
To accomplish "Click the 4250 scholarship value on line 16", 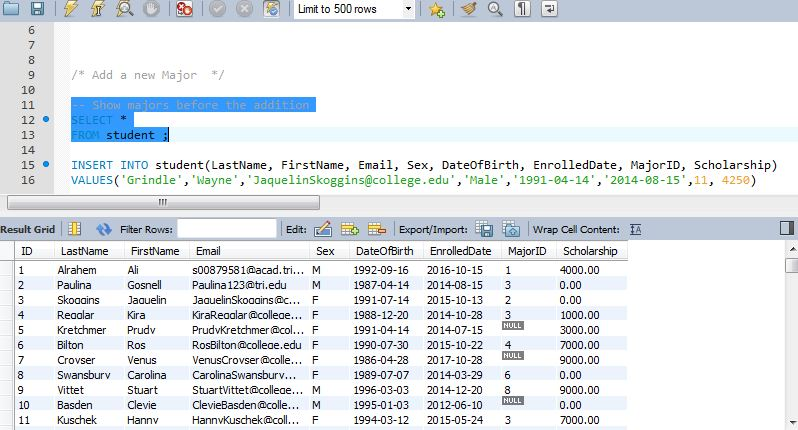I will (x=735, y=180).
